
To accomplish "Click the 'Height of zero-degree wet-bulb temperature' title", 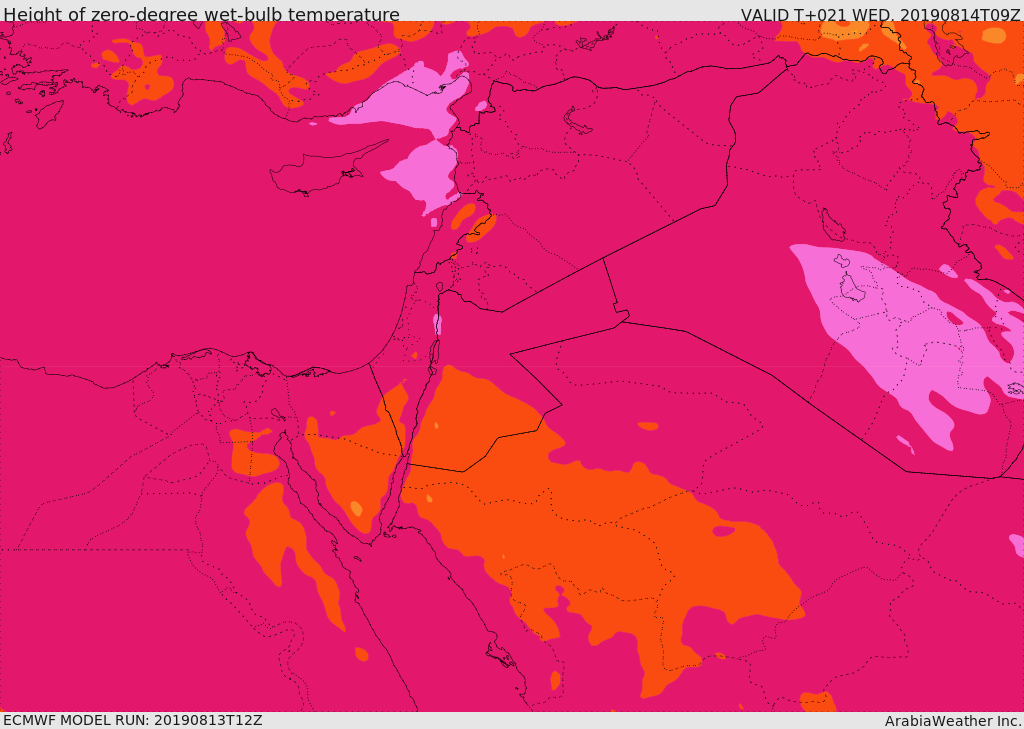I will point(201,14).
